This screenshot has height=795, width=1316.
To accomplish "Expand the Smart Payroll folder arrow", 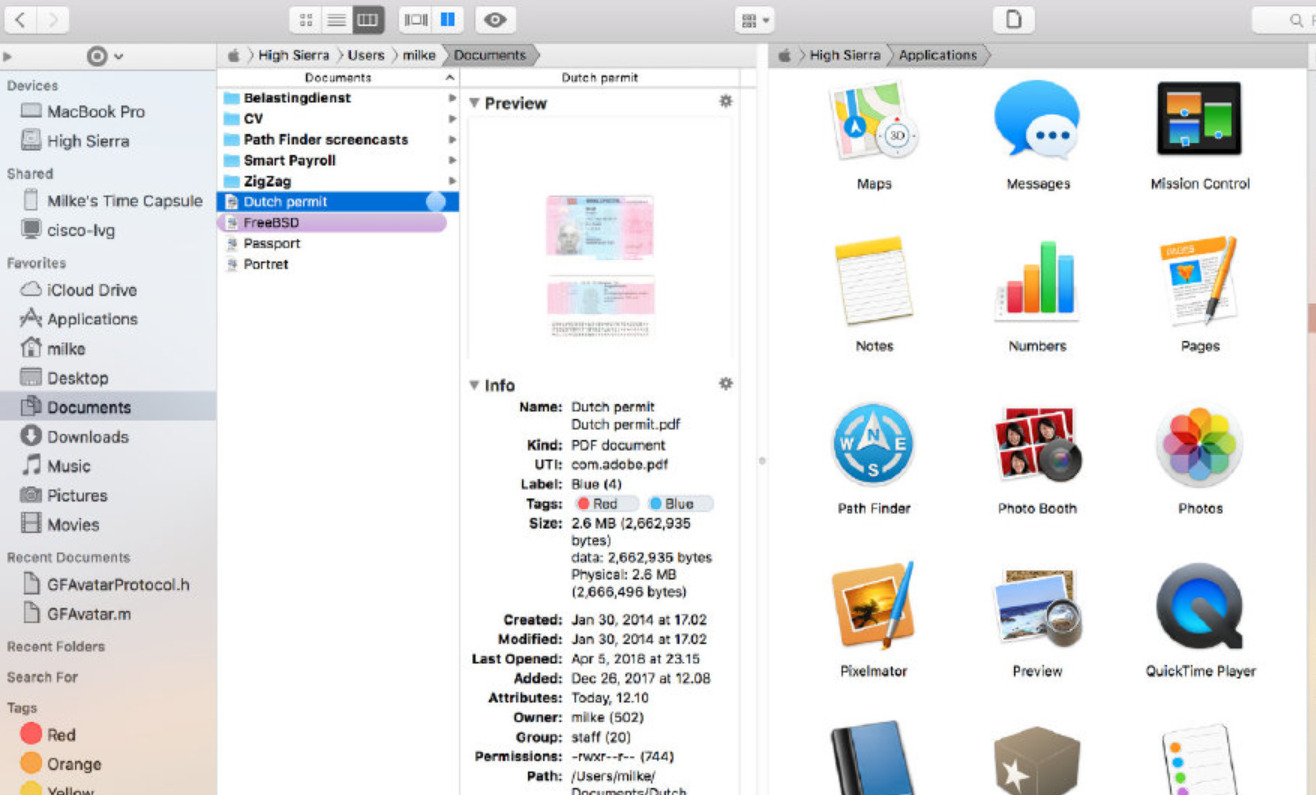I will (x=452, y=160).
